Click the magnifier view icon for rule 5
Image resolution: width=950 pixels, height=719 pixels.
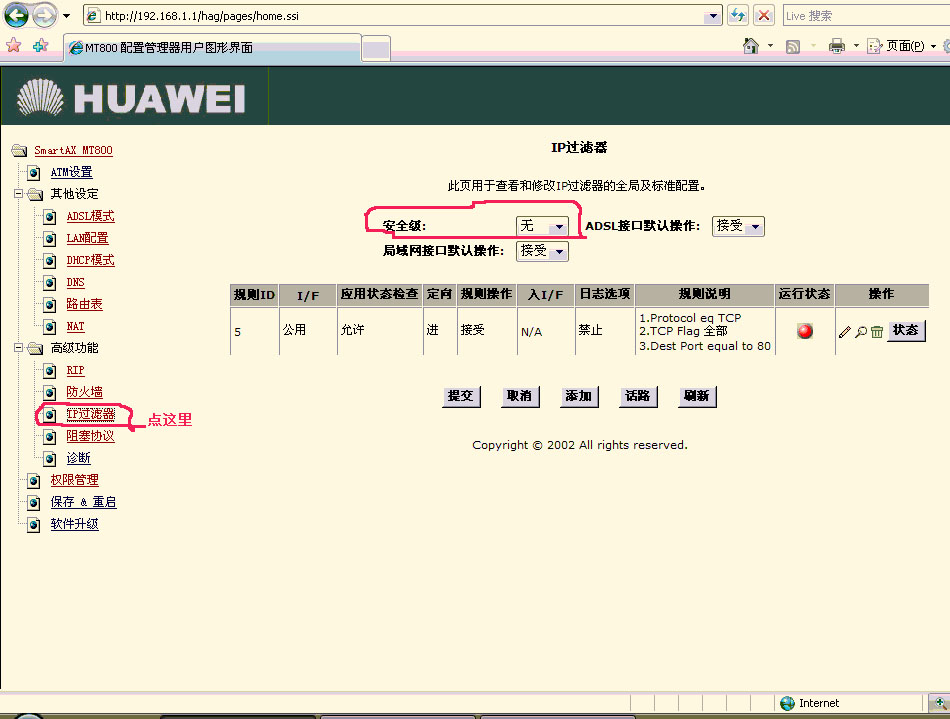click(x=860, y=332)
